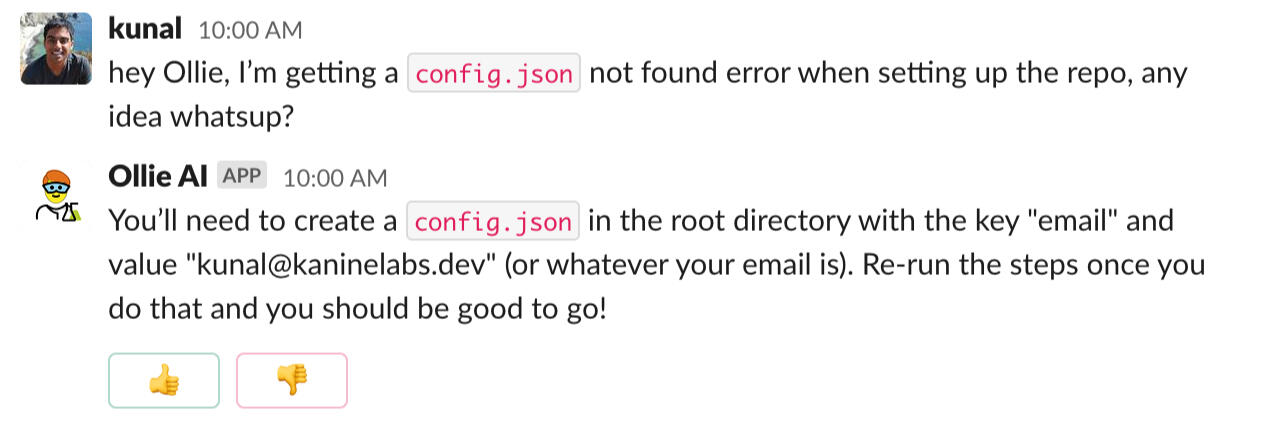
Task: Click the thumbs down reaction button
Action: click(x=291, y=380)
